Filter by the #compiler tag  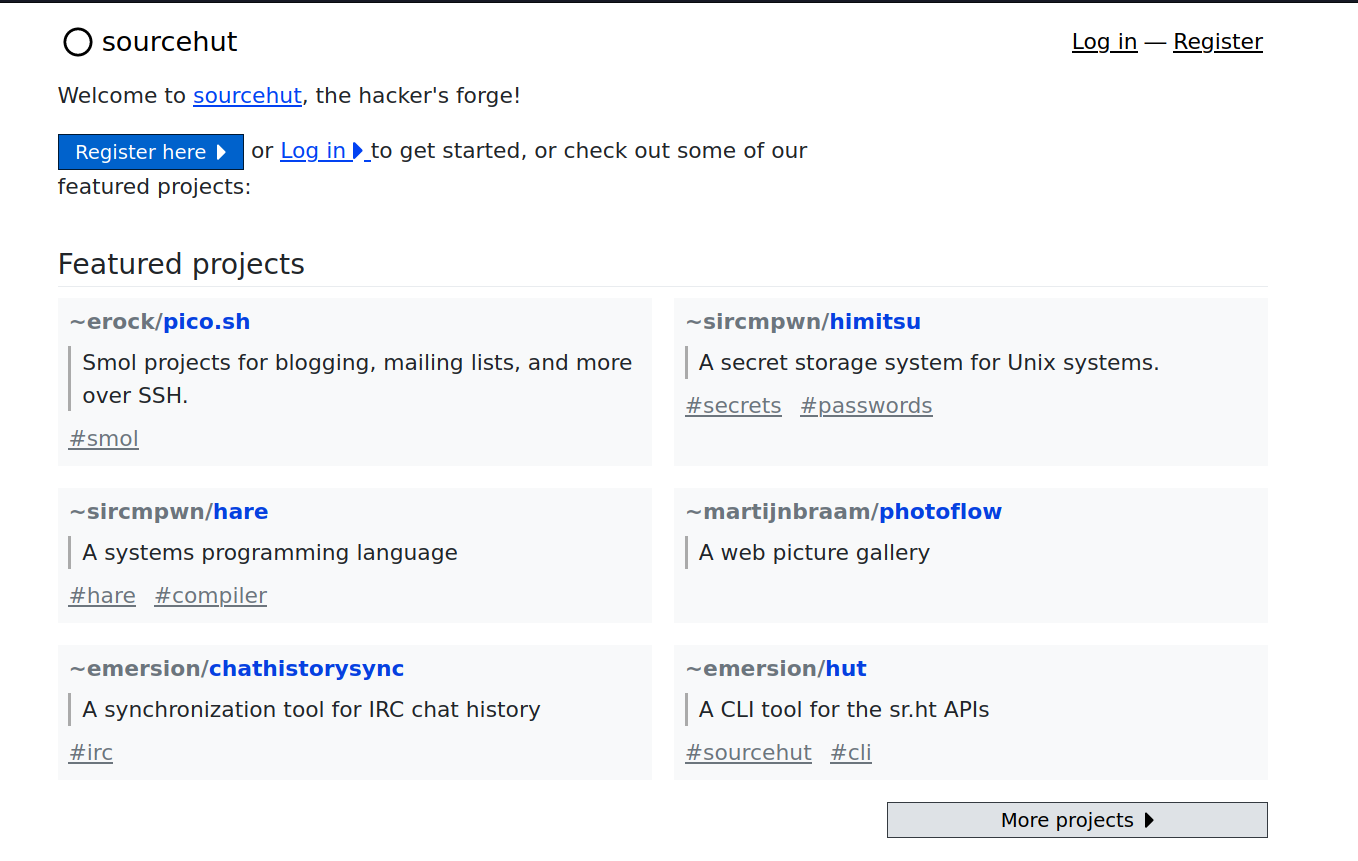click(x=211, y=596)
